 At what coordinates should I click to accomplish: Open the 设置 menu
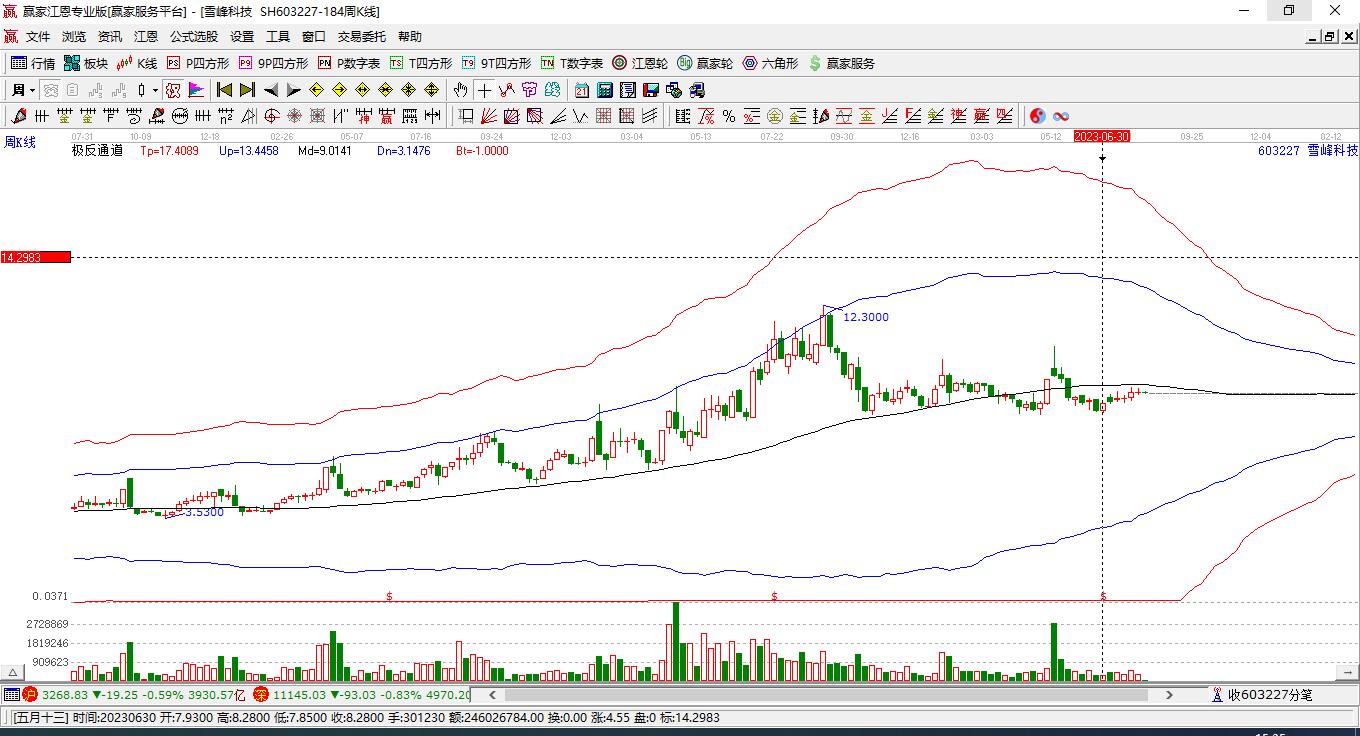(x=242, y=37)
